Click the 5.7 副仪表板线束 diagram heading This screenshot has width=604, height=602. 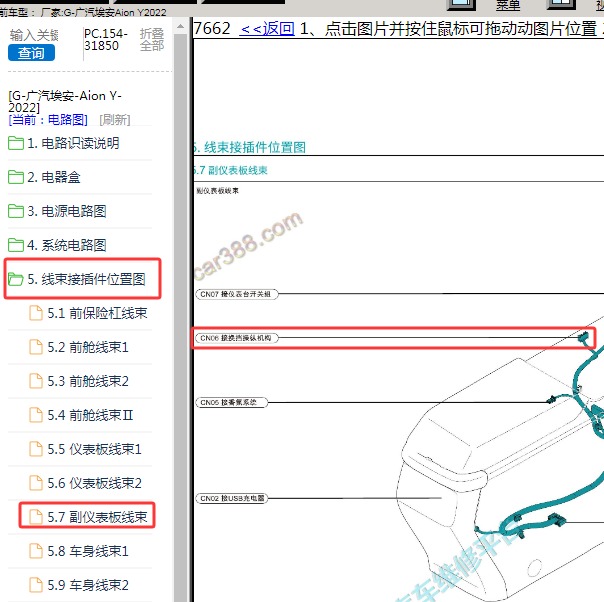tap(230, 170)
